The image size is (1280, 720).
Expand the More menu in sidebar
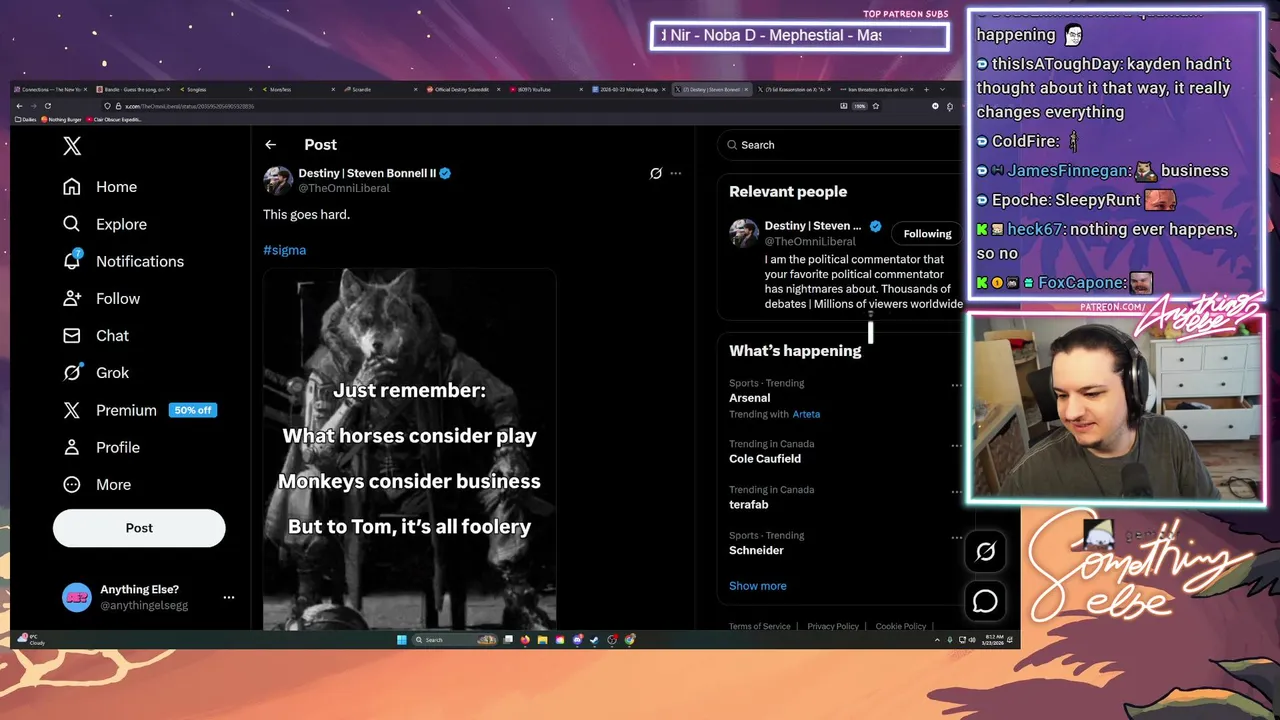(98, 484)
